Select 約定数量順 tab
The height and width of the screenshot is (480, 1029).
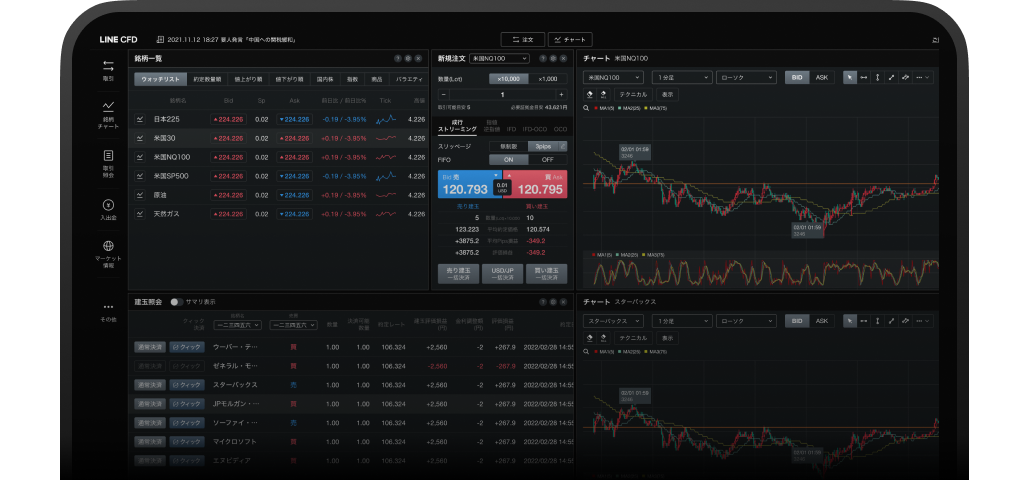click(x=207, y=79)
